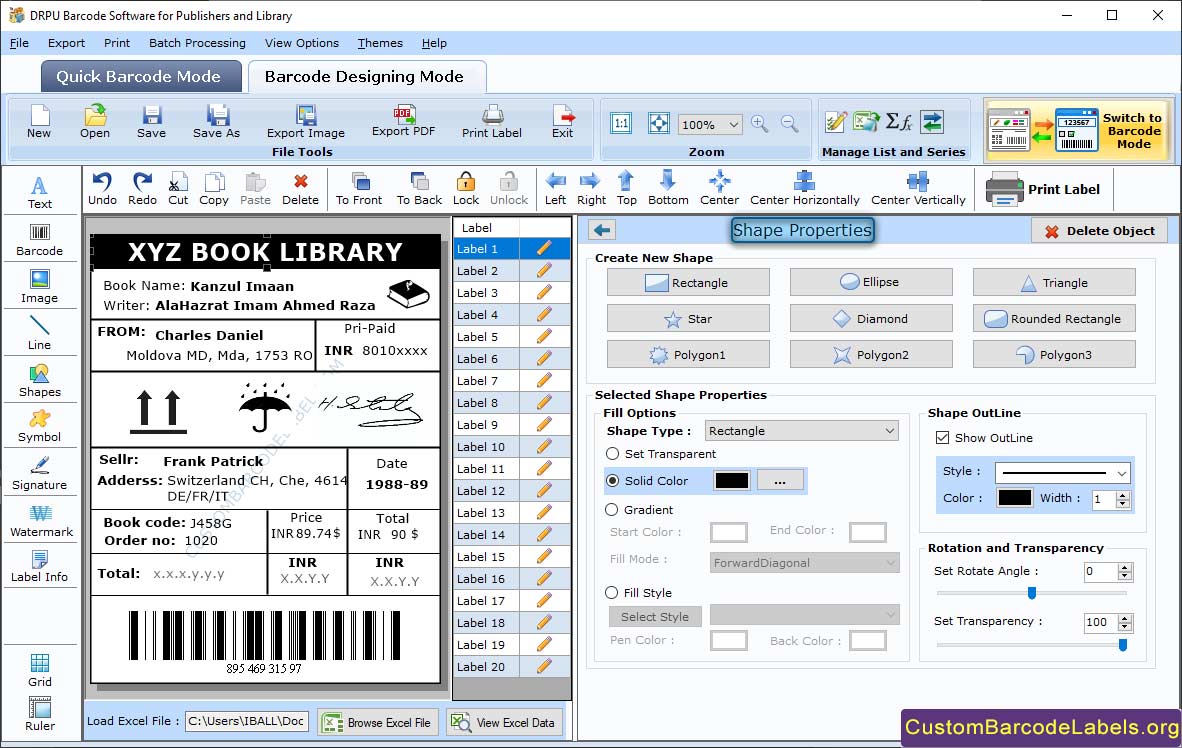The width and height of the screenshot is (1182, 748).
Task: Select the Text tool in sidebar
Action: [39, 192]
